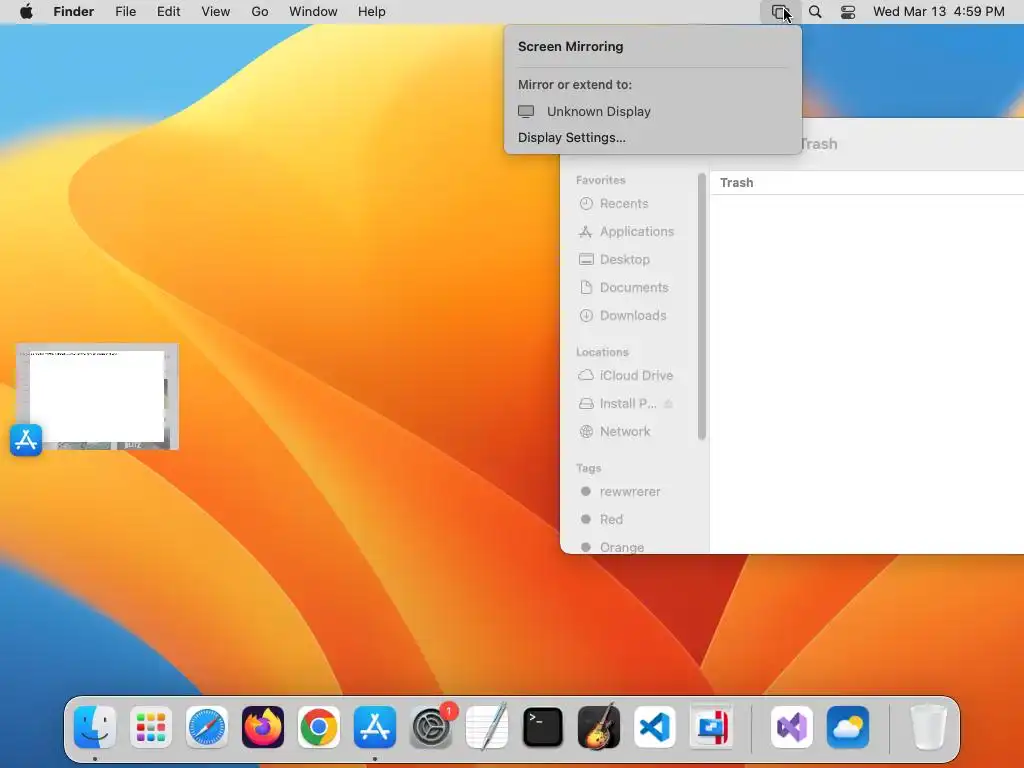Launch Firefox from the Dock

coord(263,728)
